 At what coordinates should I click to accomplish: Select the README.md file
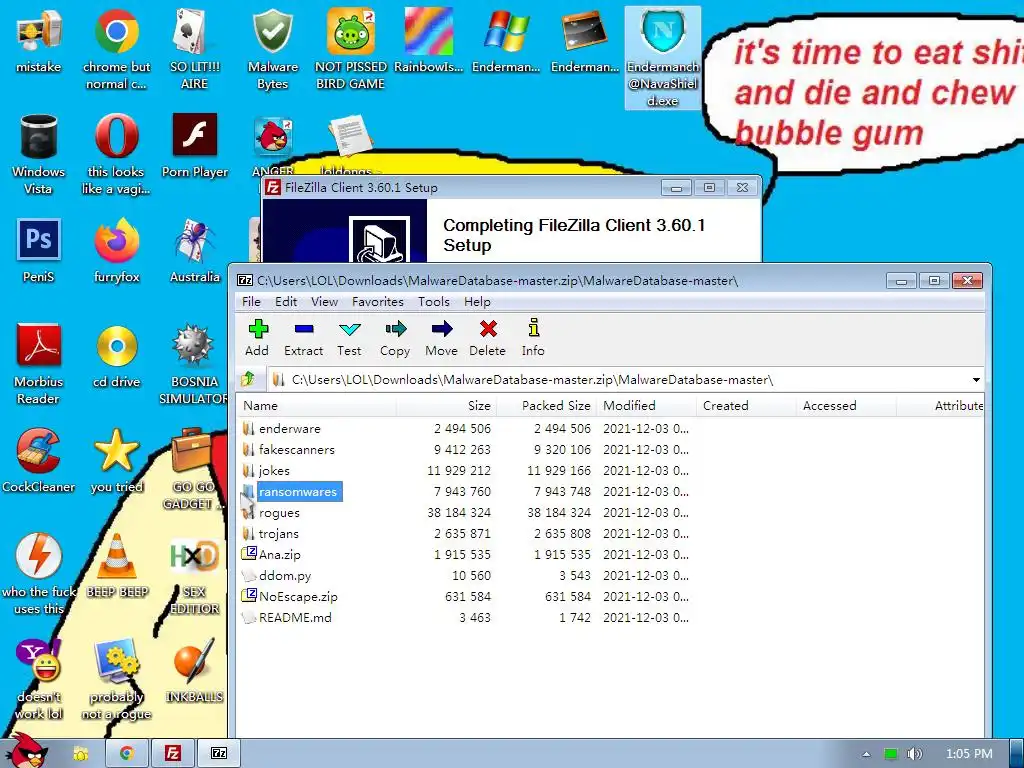pos(295,617)
